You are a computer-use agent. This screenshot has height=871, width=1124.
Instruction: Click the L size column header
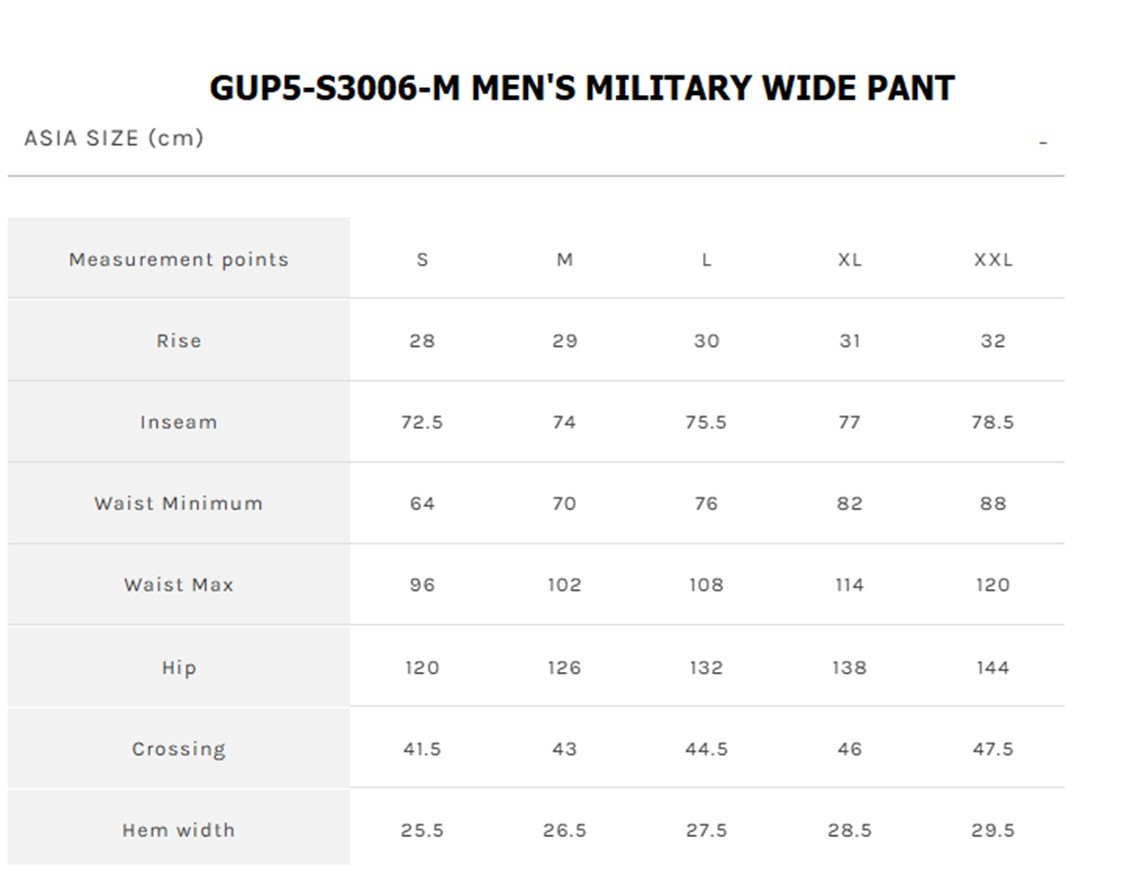[706, 260]
